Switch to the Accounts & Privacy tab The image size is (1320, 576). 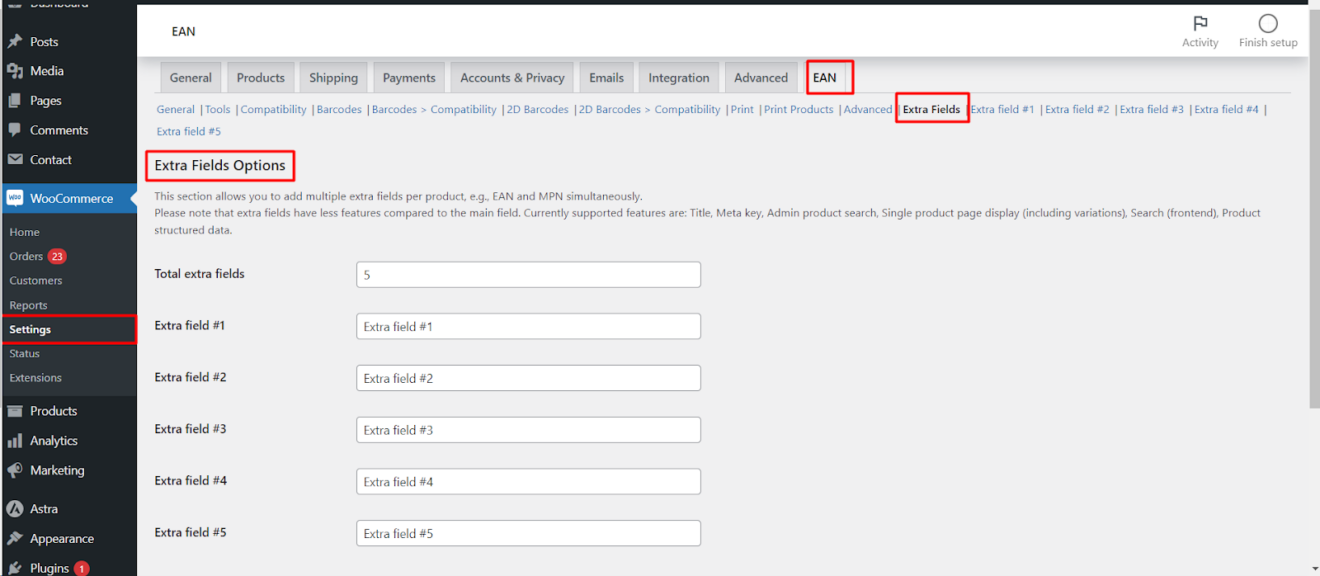coord(511,77)
